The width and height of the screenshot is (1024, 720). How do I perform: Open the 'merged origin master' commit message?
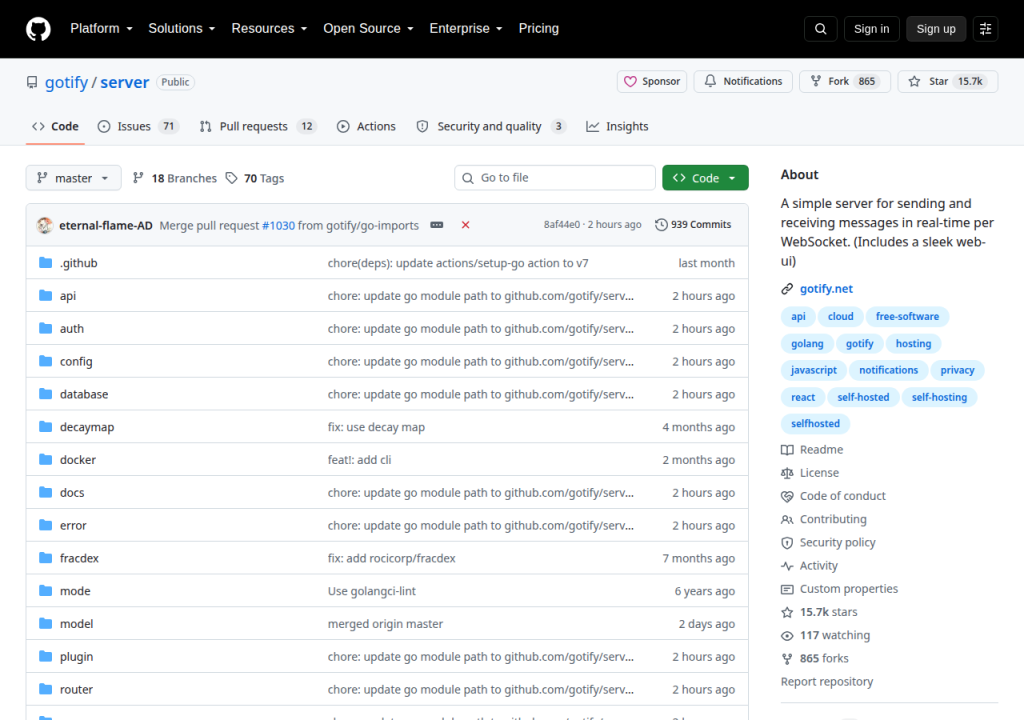(x=385, y=624)
